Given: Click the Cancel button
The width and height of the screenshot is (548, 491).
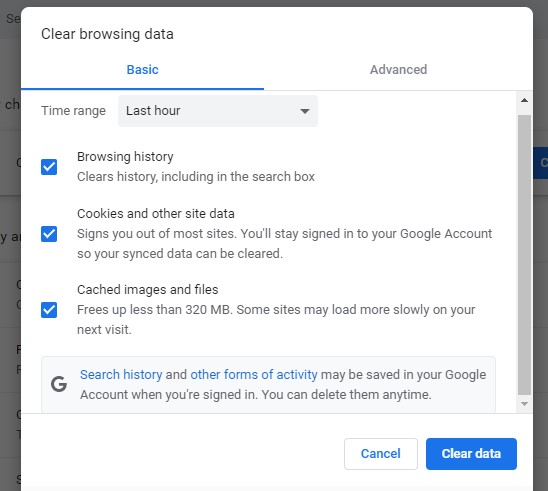Looking at the screenshot, I should click(x=381, y=454).
